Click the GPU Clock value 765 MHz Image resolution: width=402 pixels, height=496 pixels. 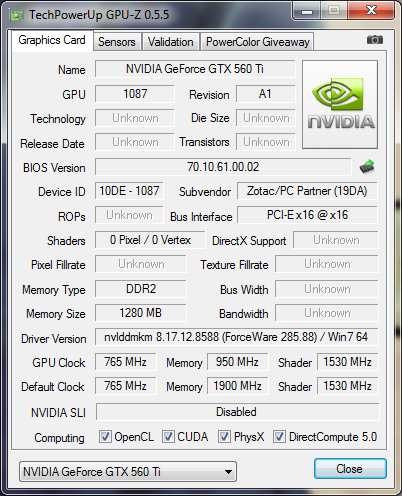[125, 362]
